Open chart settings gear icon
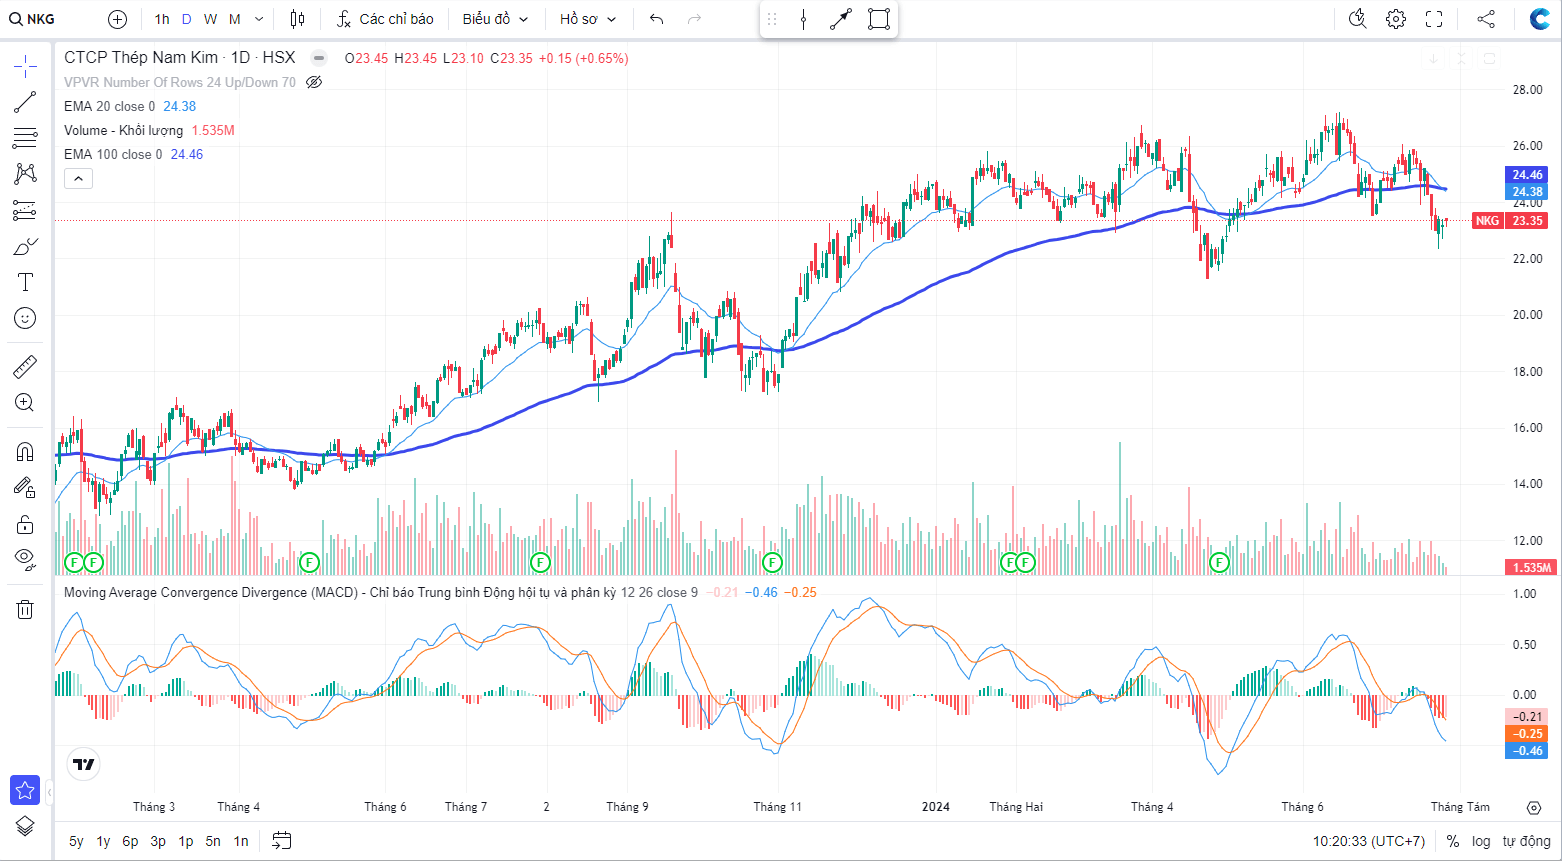 [1396, 19]
